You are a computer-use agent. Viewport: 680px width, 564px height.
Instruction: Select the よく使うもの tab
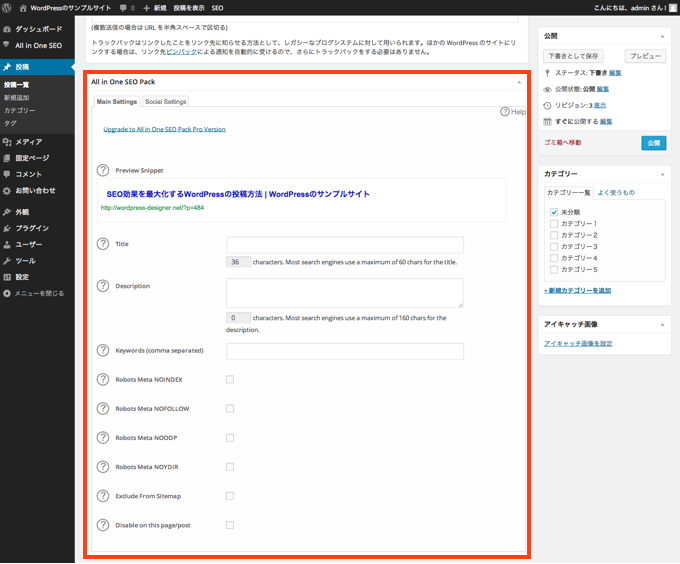coord(616,192)
